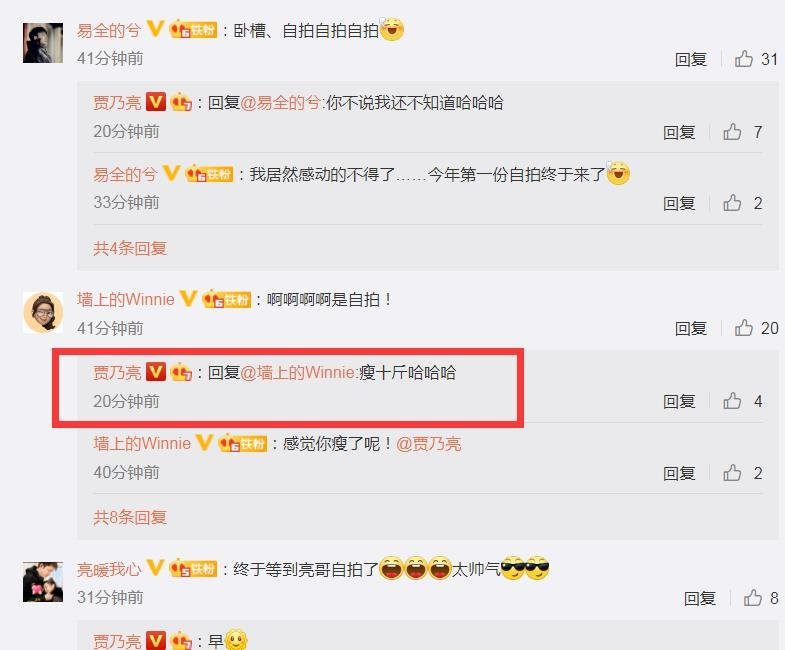This screenshot has width=785, height=650.
Task: Expand 共4条回复 replies
Action: click(130, 248)
